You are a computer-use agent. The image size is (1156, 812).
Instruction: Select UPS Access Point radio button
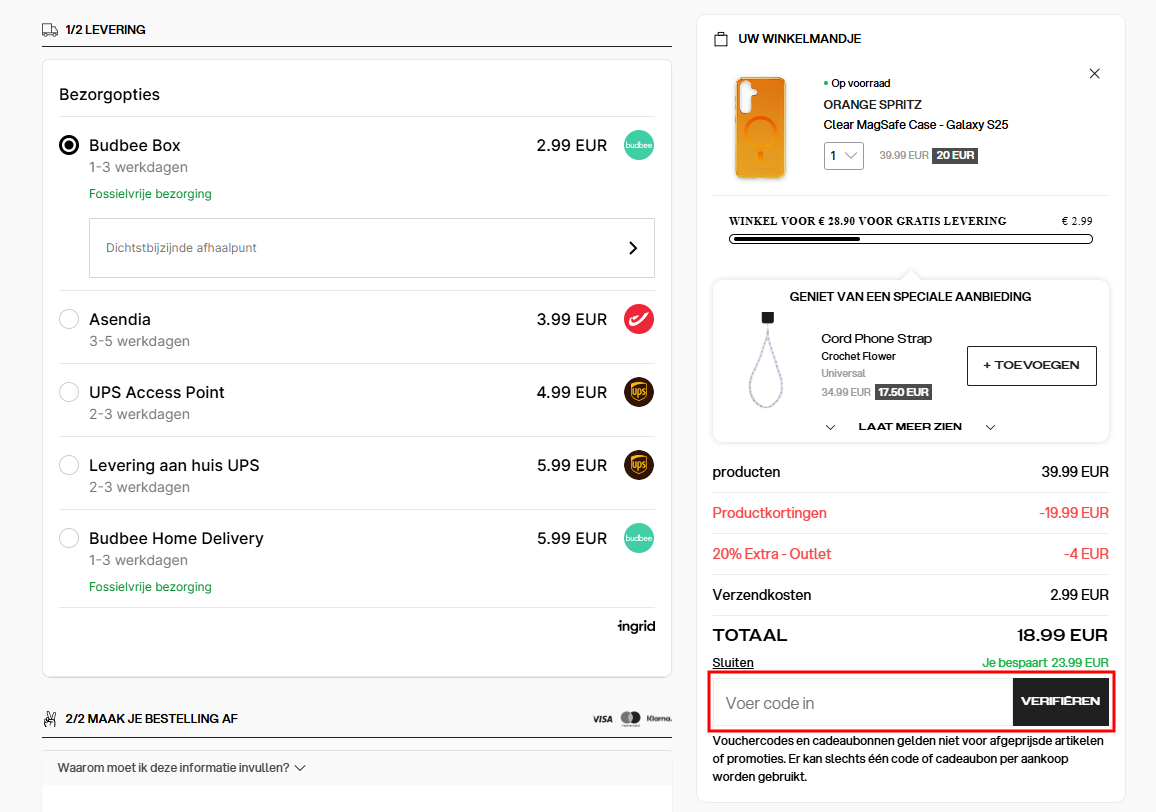pos(69,392)
